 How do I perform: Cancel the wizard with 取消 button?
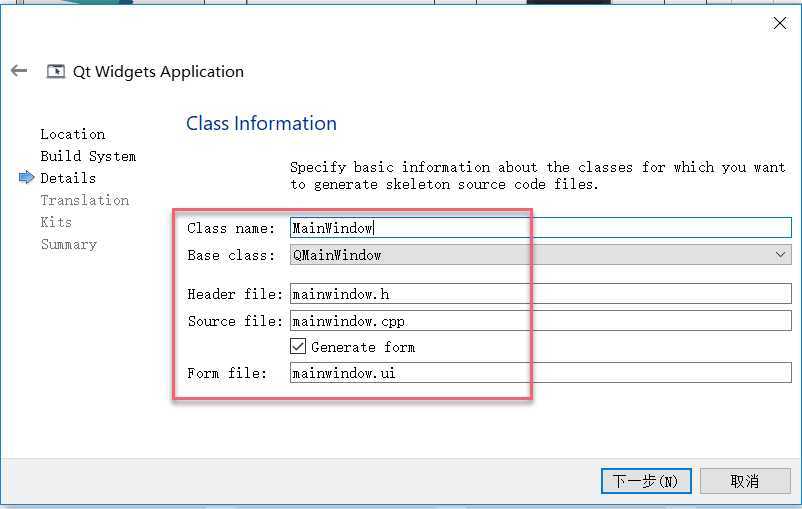745,481
